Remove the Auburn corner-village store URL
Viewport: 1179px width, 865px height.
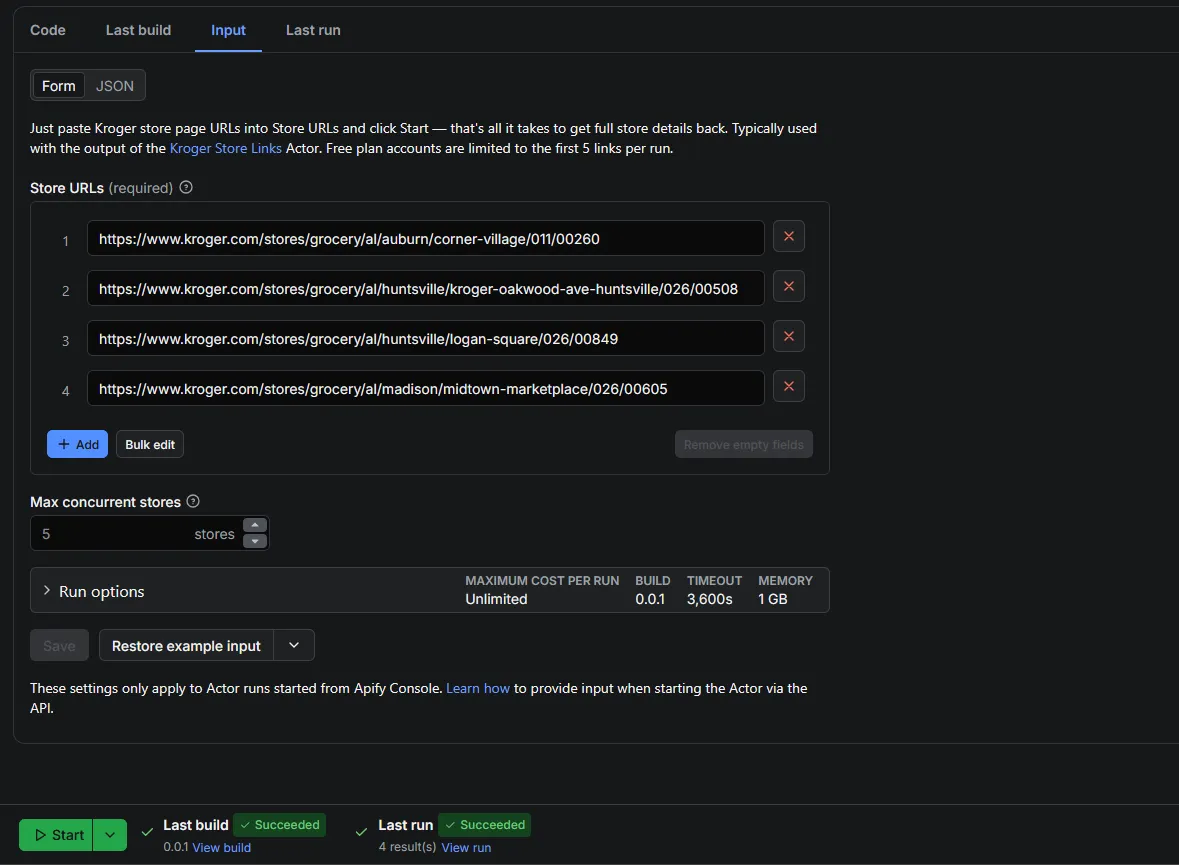(x=789, y=237)
